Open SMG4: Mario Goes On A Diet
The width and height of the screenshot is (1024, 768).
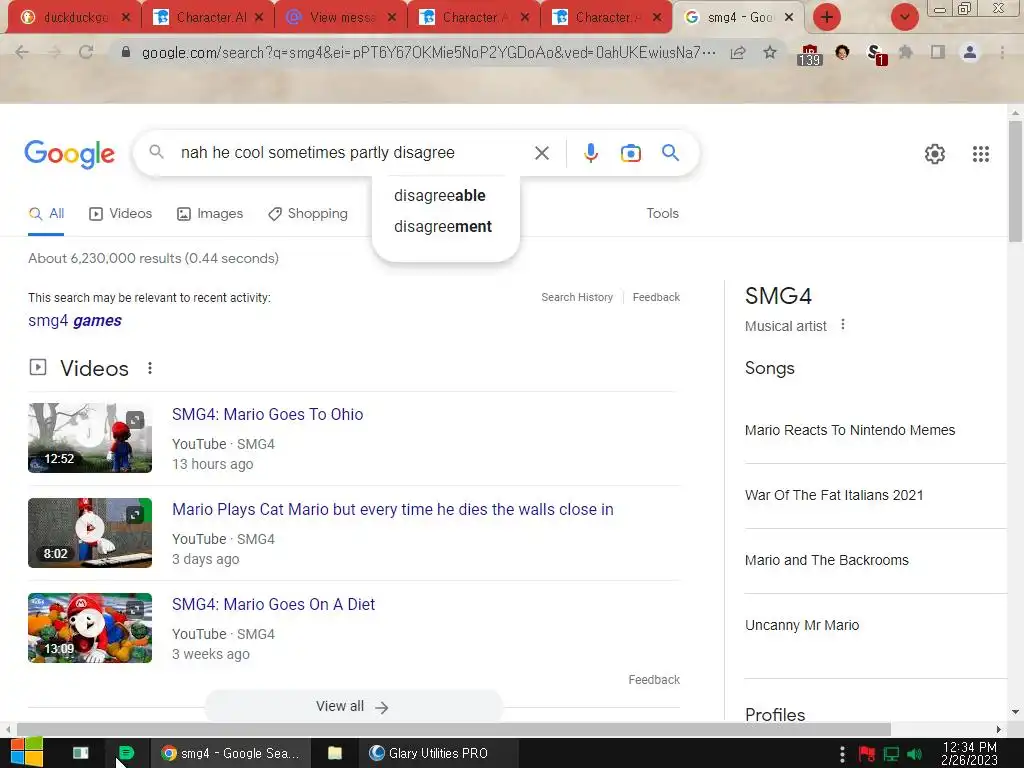pyautogui.click(x=273, y=605)
